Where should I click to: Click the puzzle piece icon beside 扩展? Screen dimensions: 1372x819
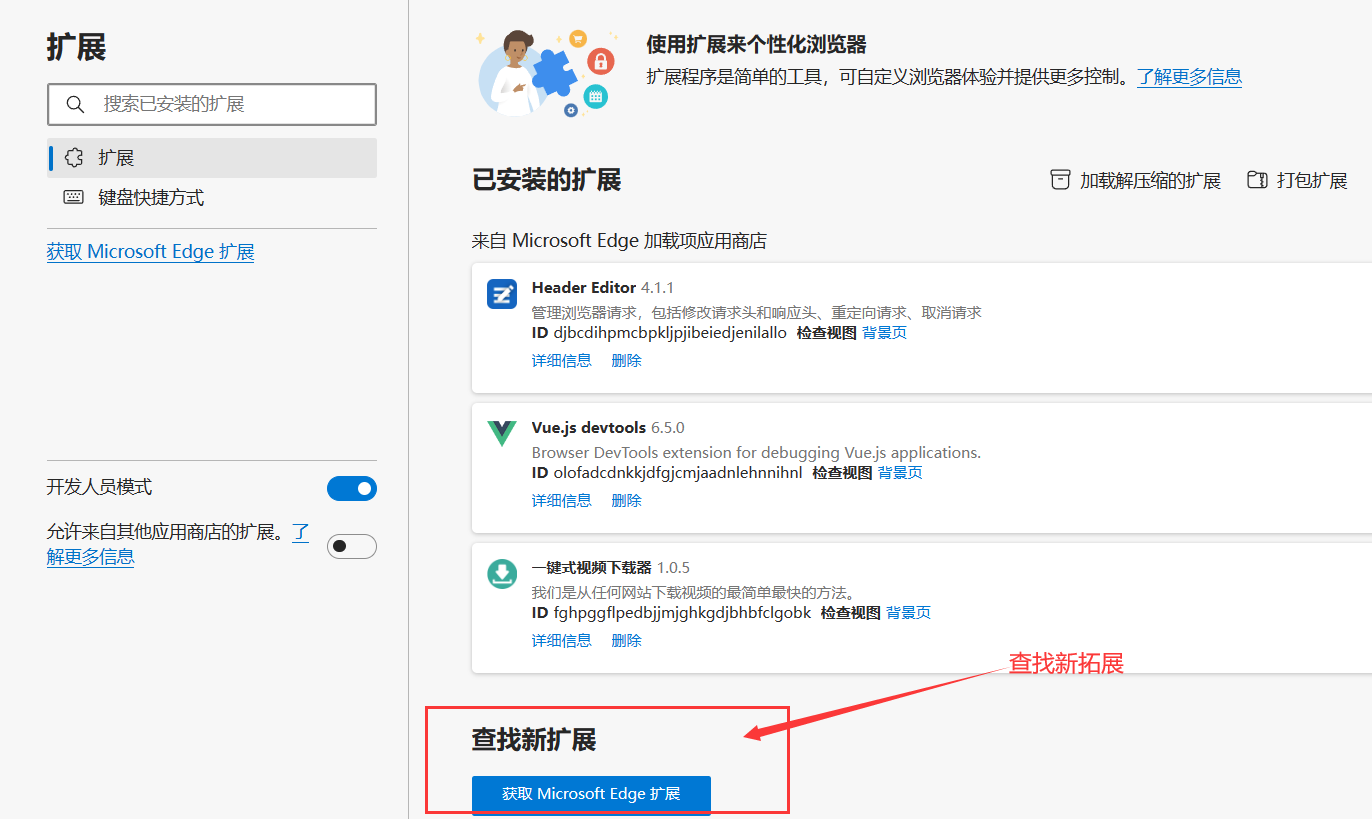(73, 158)
